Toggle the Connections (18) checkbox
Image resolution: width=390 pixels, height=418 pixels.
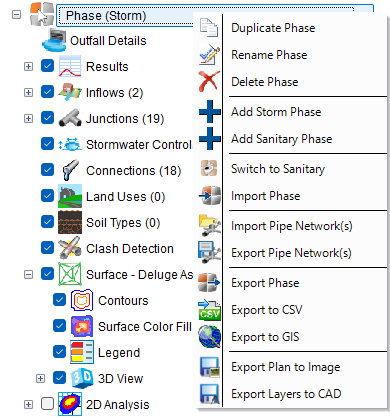(x=47, y=170)
